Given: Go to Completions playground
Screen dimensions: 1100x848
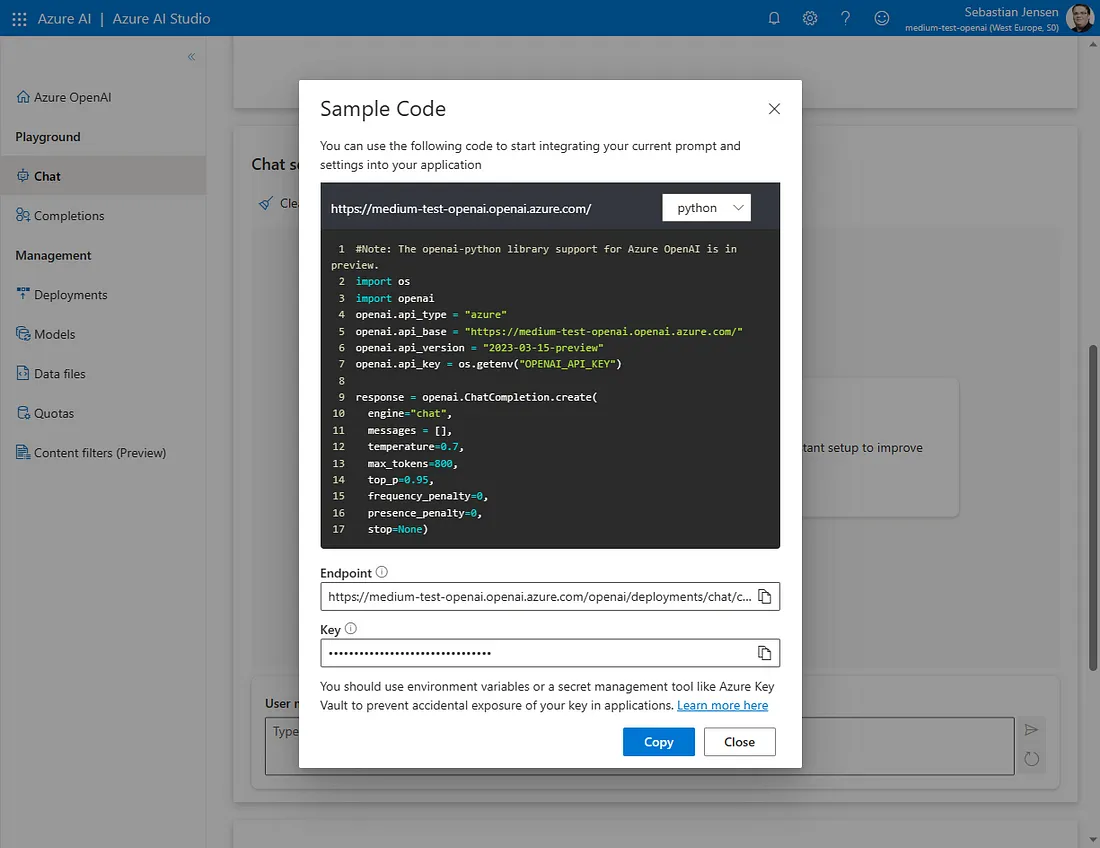Looking at the screenshot, I should [69, 216].
